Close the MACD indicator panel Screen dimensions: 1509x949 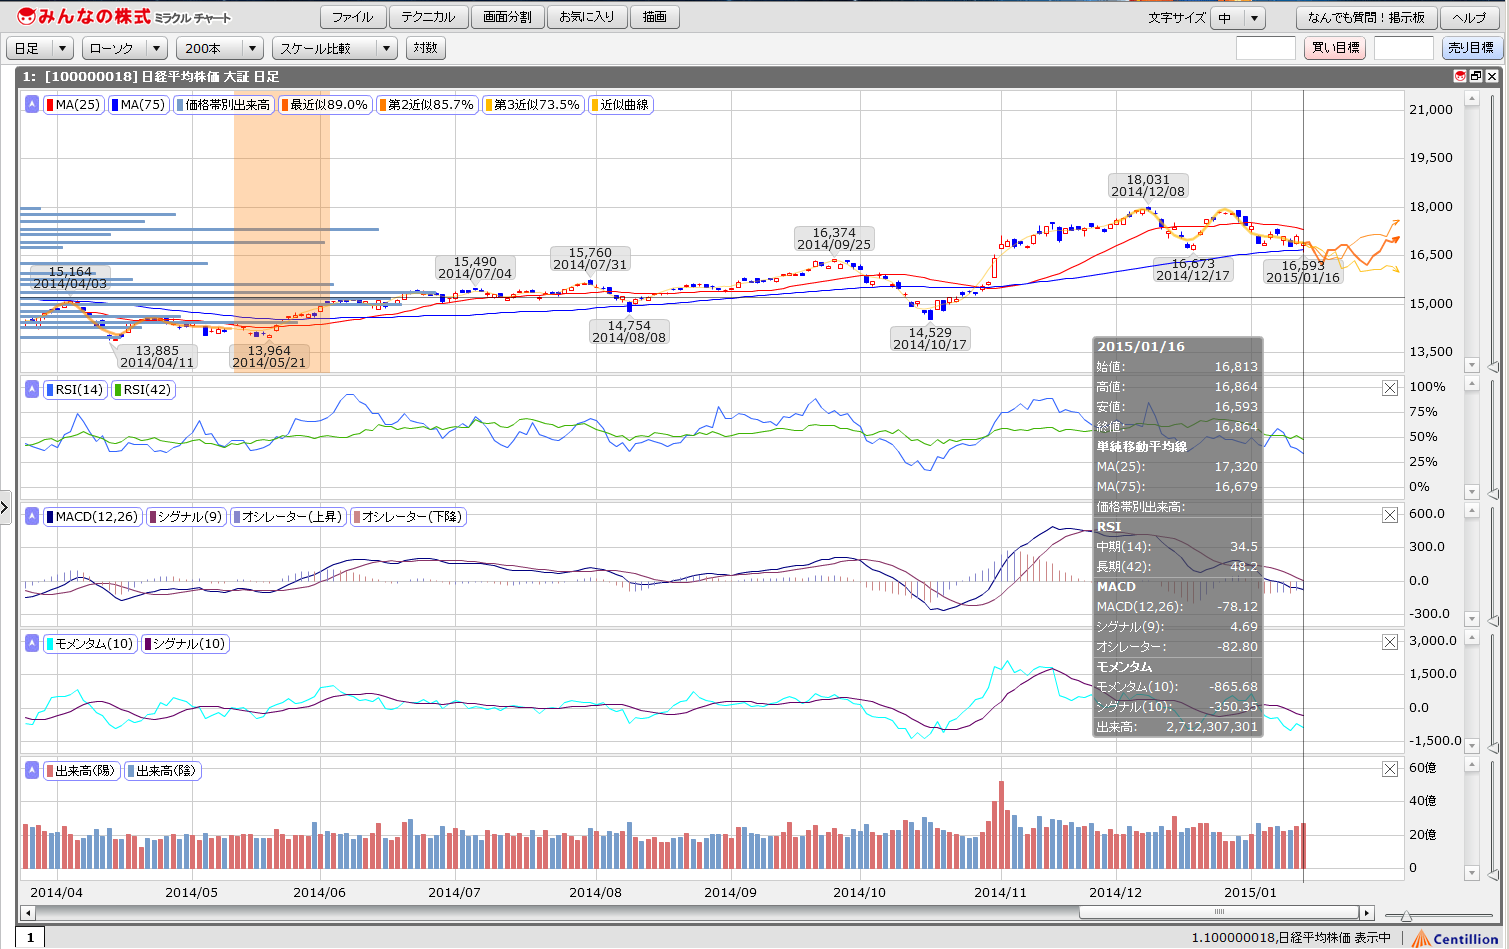tap(1390, 515)
